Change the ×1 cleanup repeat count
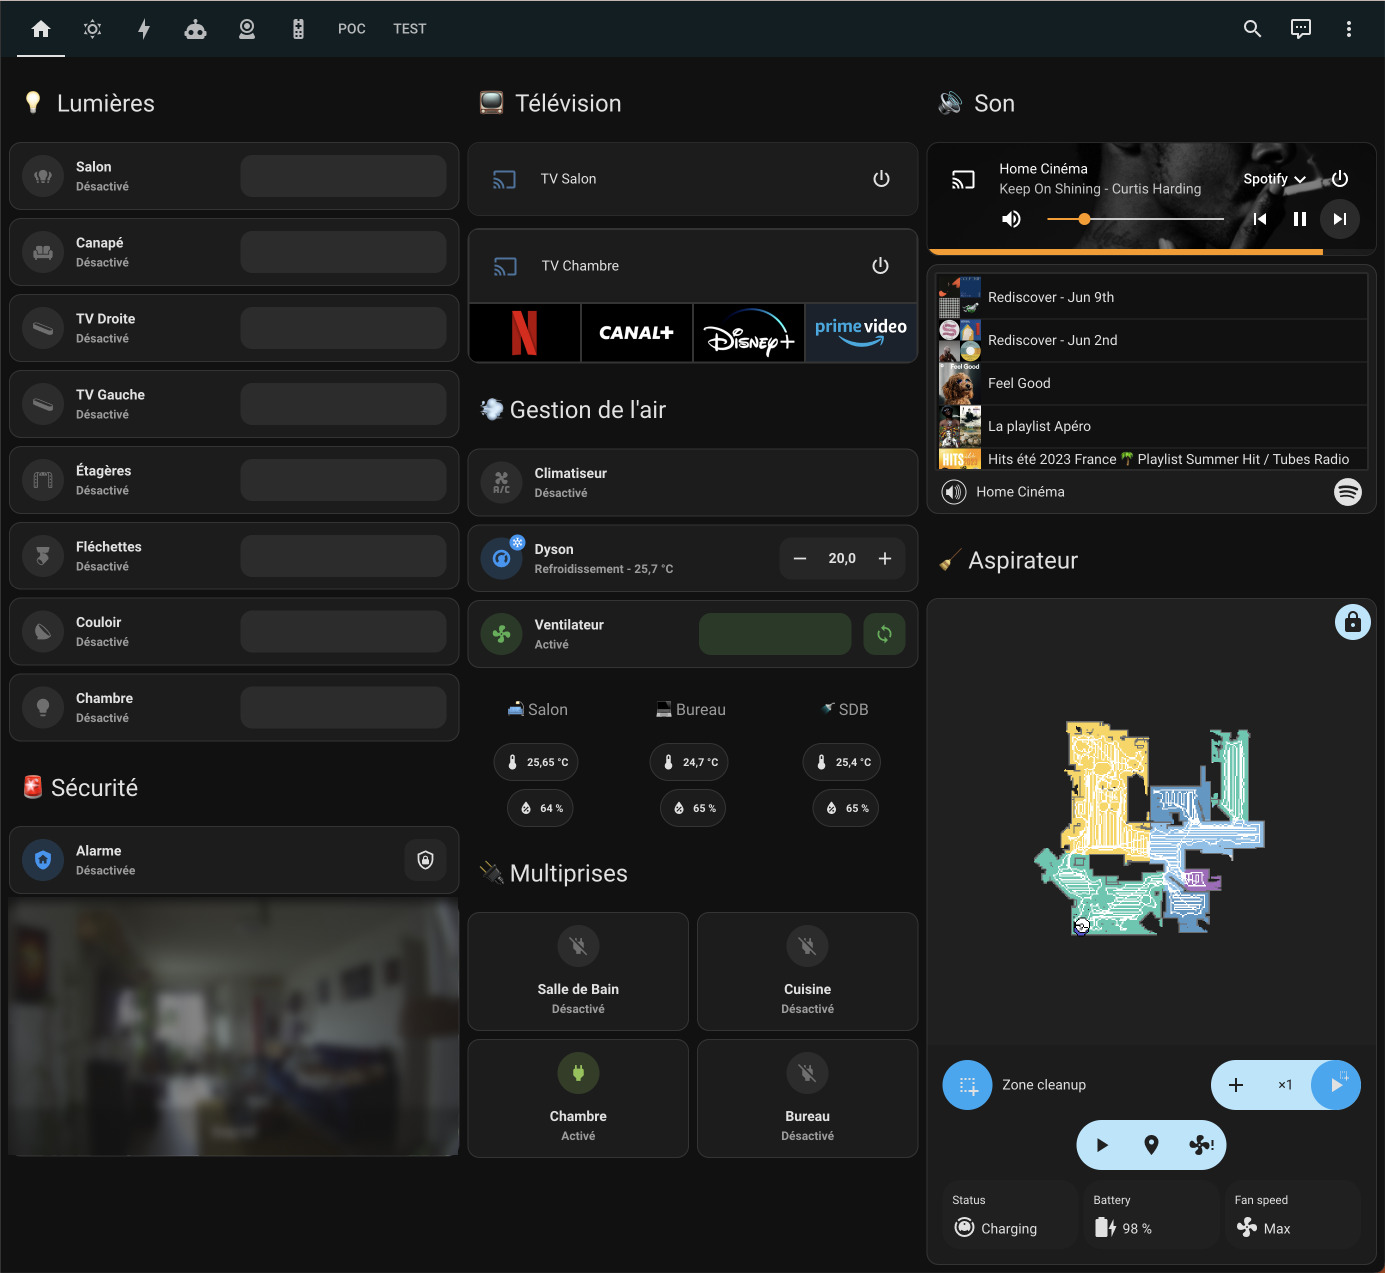 click(1285, 1085)
